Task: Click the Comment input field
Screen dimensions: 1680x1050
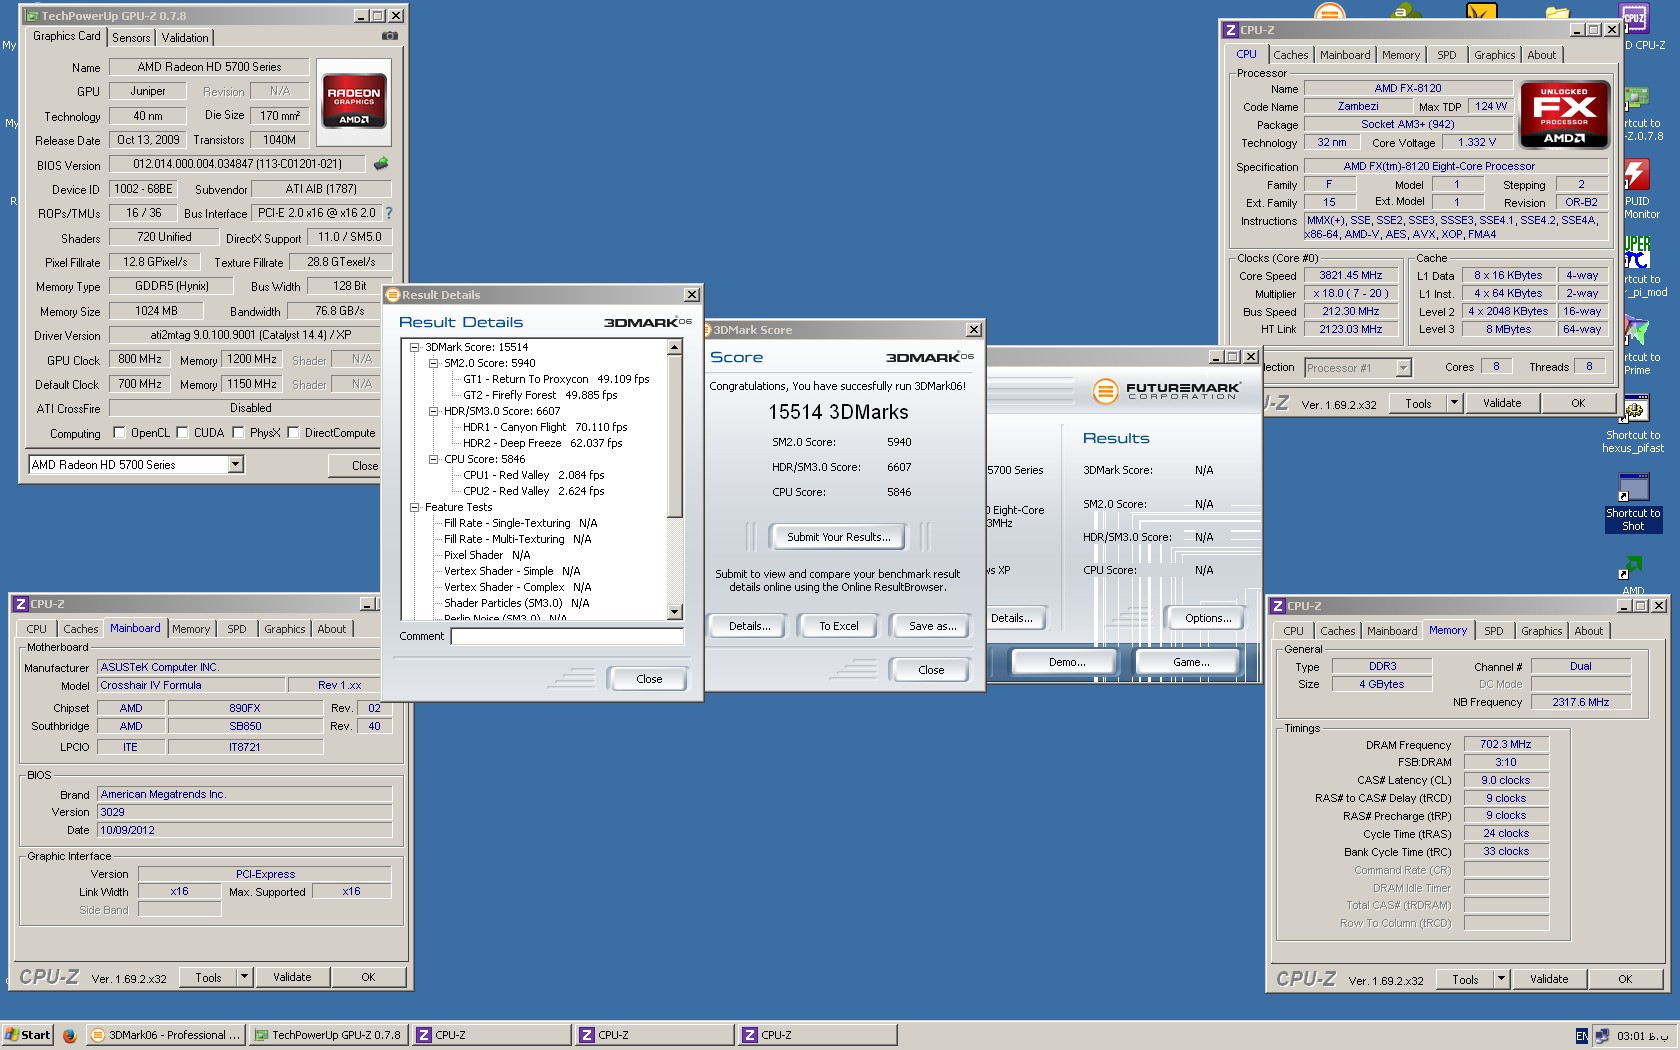Action: click(567, 637)
